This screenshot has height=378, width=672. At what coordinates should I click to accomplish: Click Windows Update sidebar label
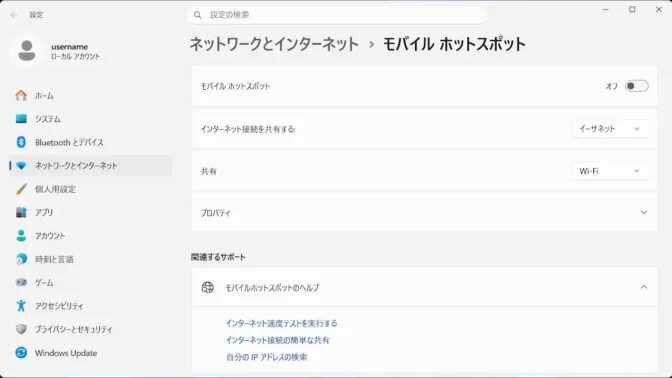[x=66, y=353]
